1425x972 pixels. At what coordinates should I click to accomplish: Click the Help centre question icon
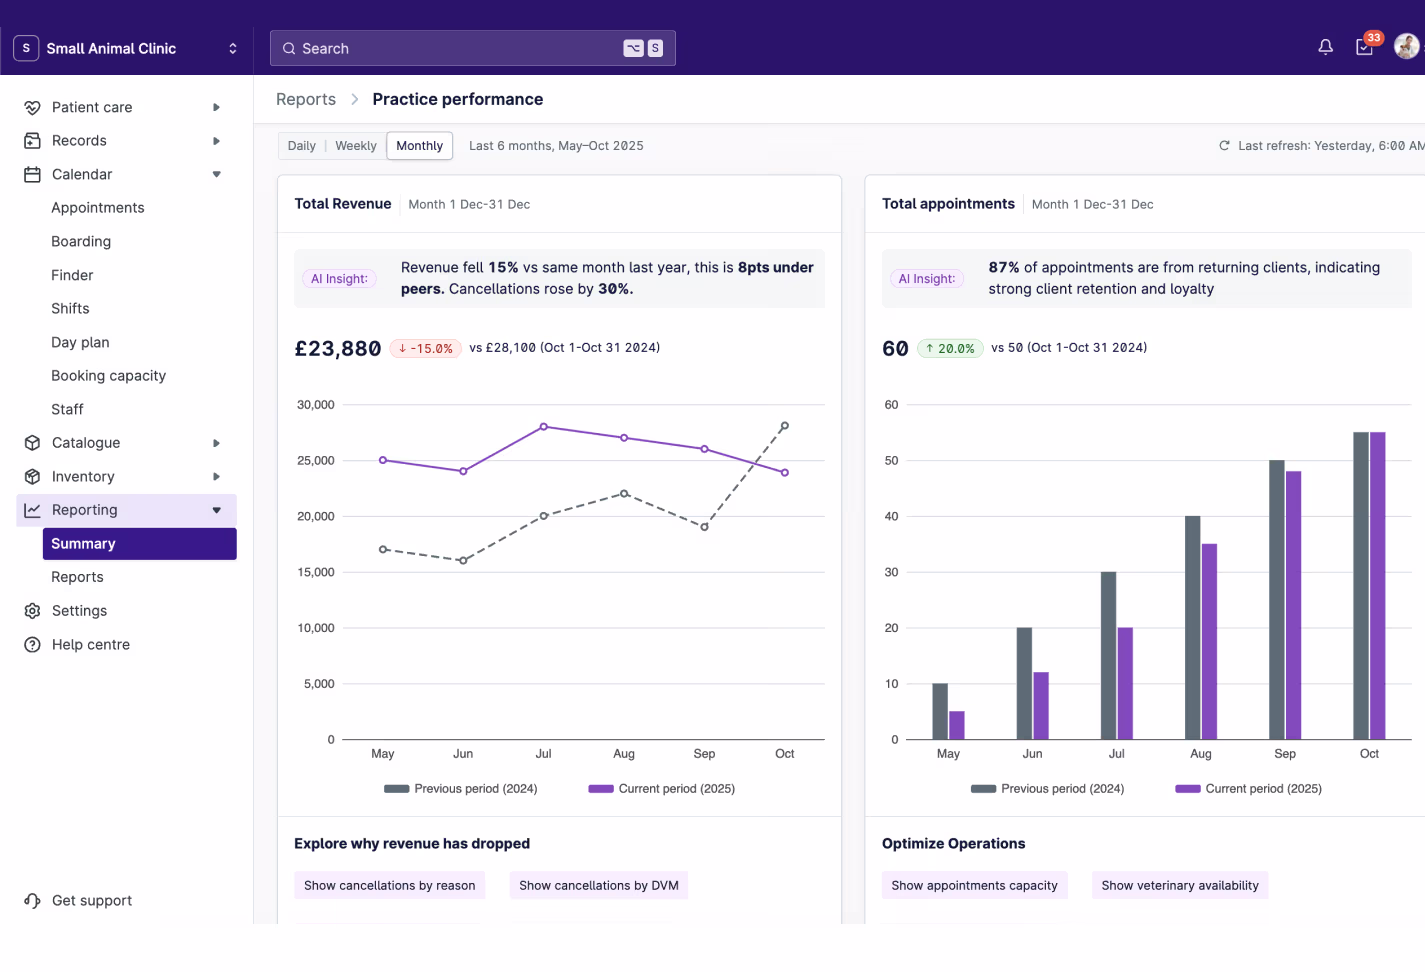point(31,644)
